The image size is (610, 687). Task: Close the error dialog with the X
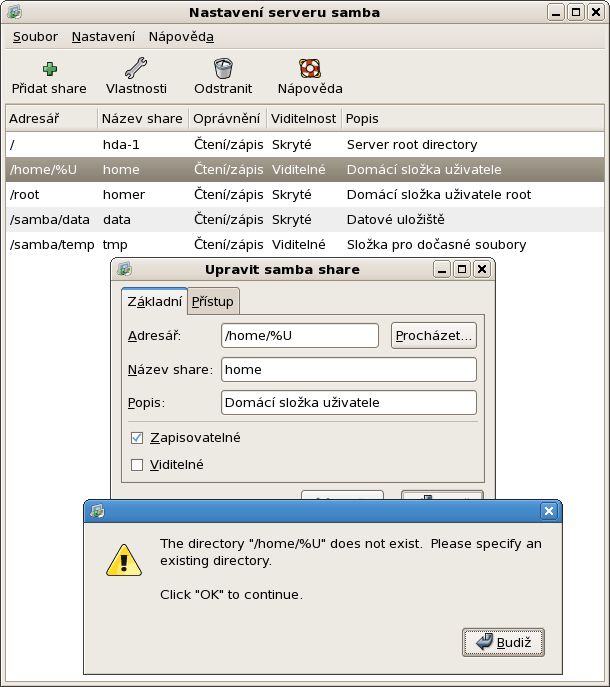click(x=549, y=511)
